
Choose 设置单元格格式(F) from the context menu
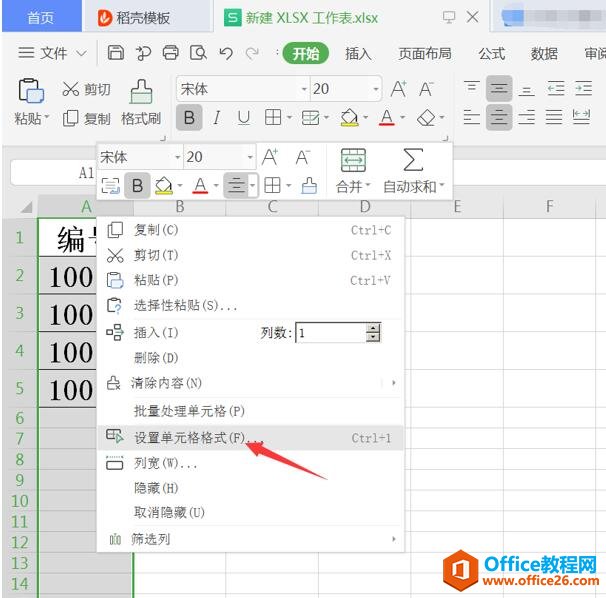pyautogui.click(x=189, y=438)
